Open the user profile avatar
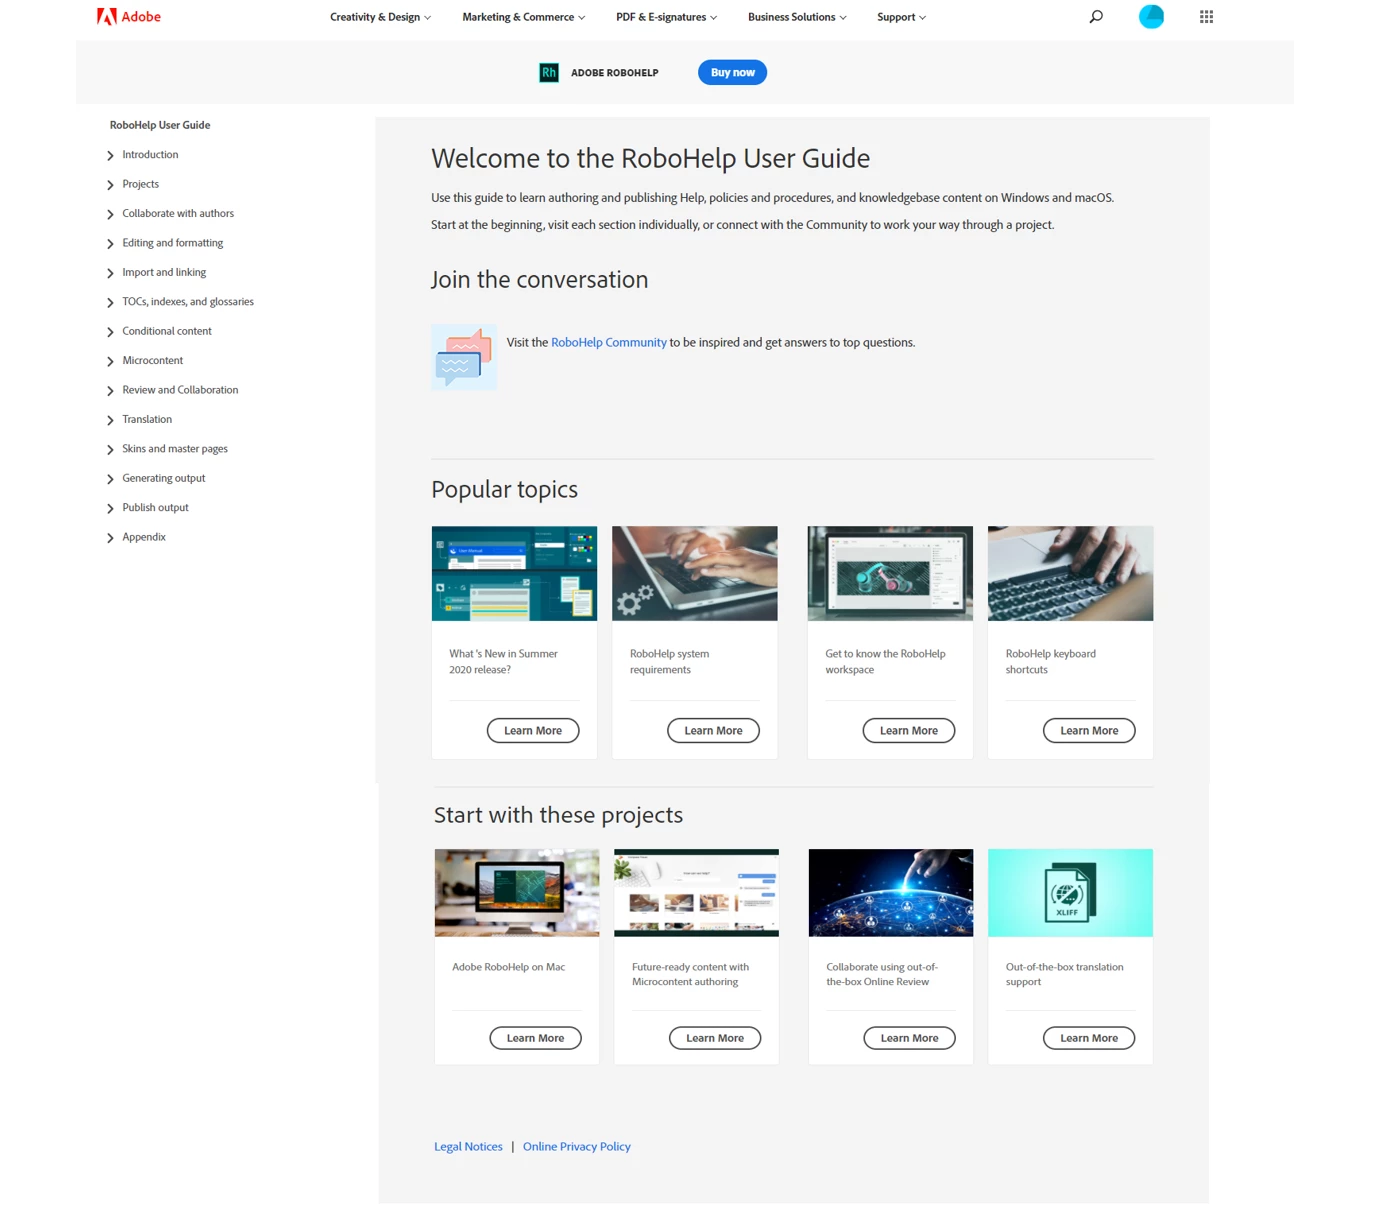Image resolution: width=1394 pixels, height=1213 pixels. point(1151,16)
